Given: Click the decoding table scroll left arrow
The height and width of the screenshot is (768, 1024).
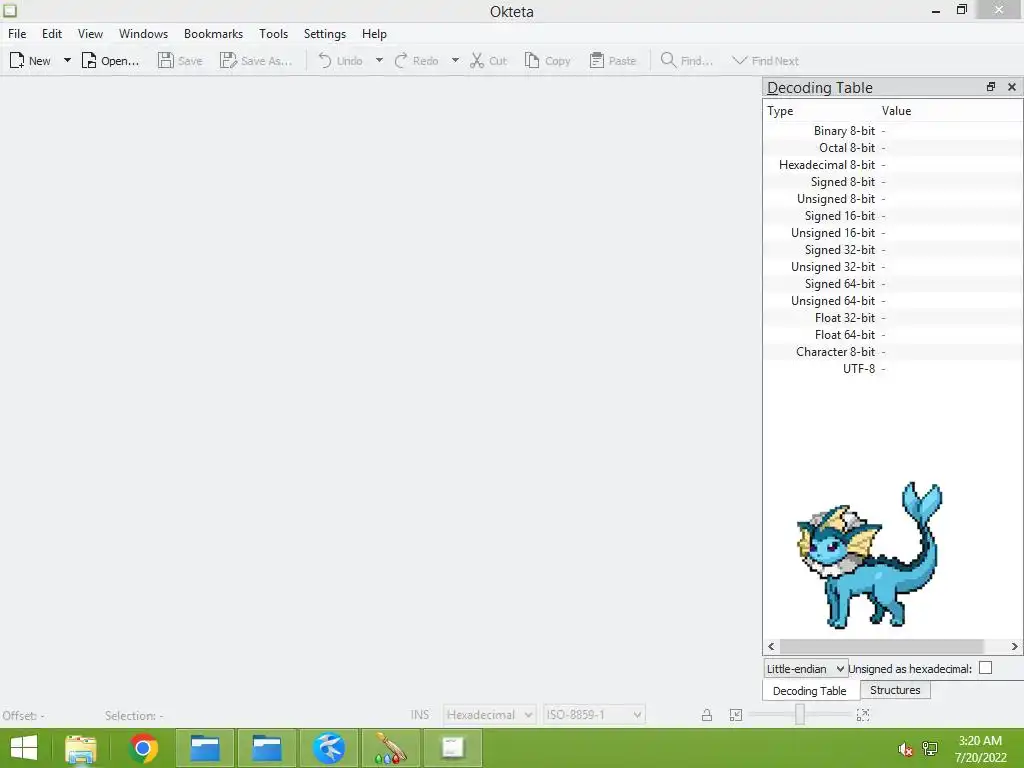Looking at the screenshot, I should [x=771, y=647].
